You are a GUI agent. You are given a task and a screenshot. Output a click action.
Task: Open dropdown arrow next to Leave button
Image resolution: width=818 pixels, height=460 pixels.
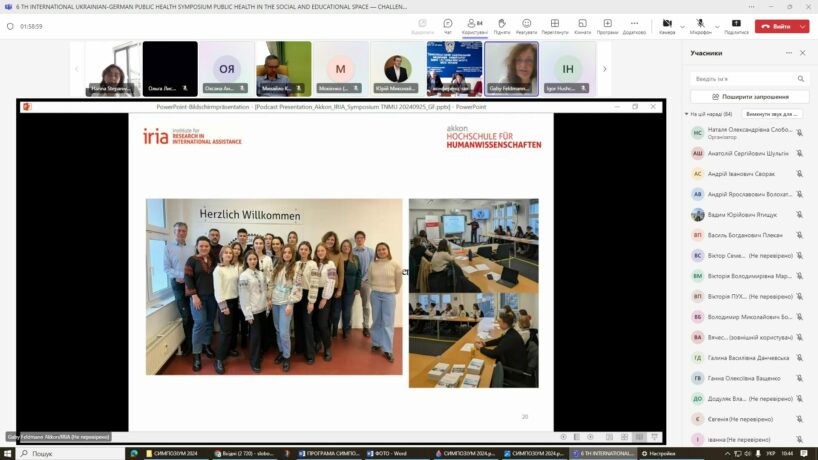804,26
